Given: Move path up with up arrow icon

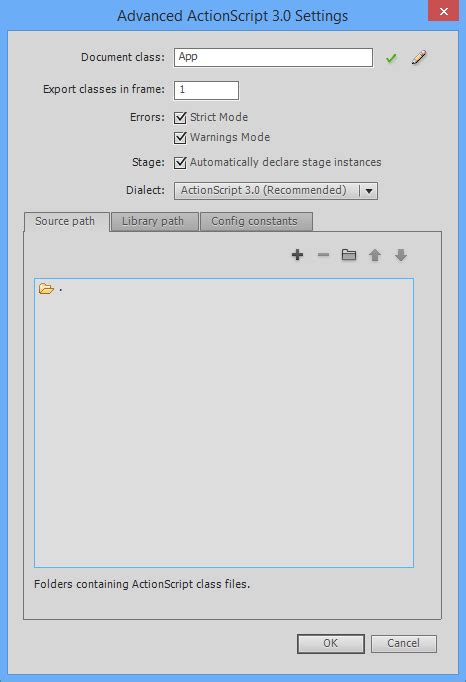Looking at the screenshot, I should [375, 255].
